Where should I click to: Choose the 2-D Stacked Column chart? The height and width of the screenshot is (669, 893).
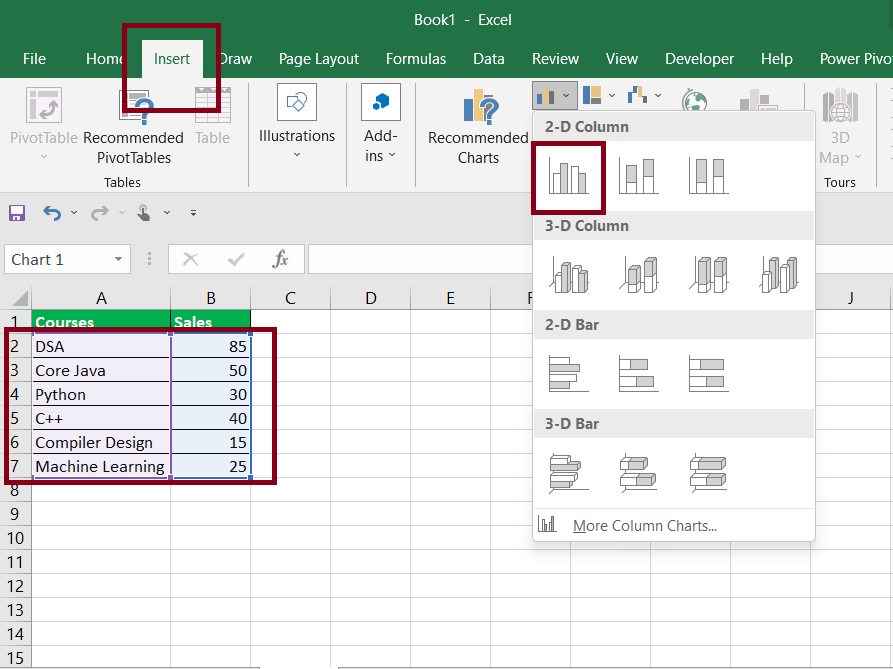(x=638, y=177)
